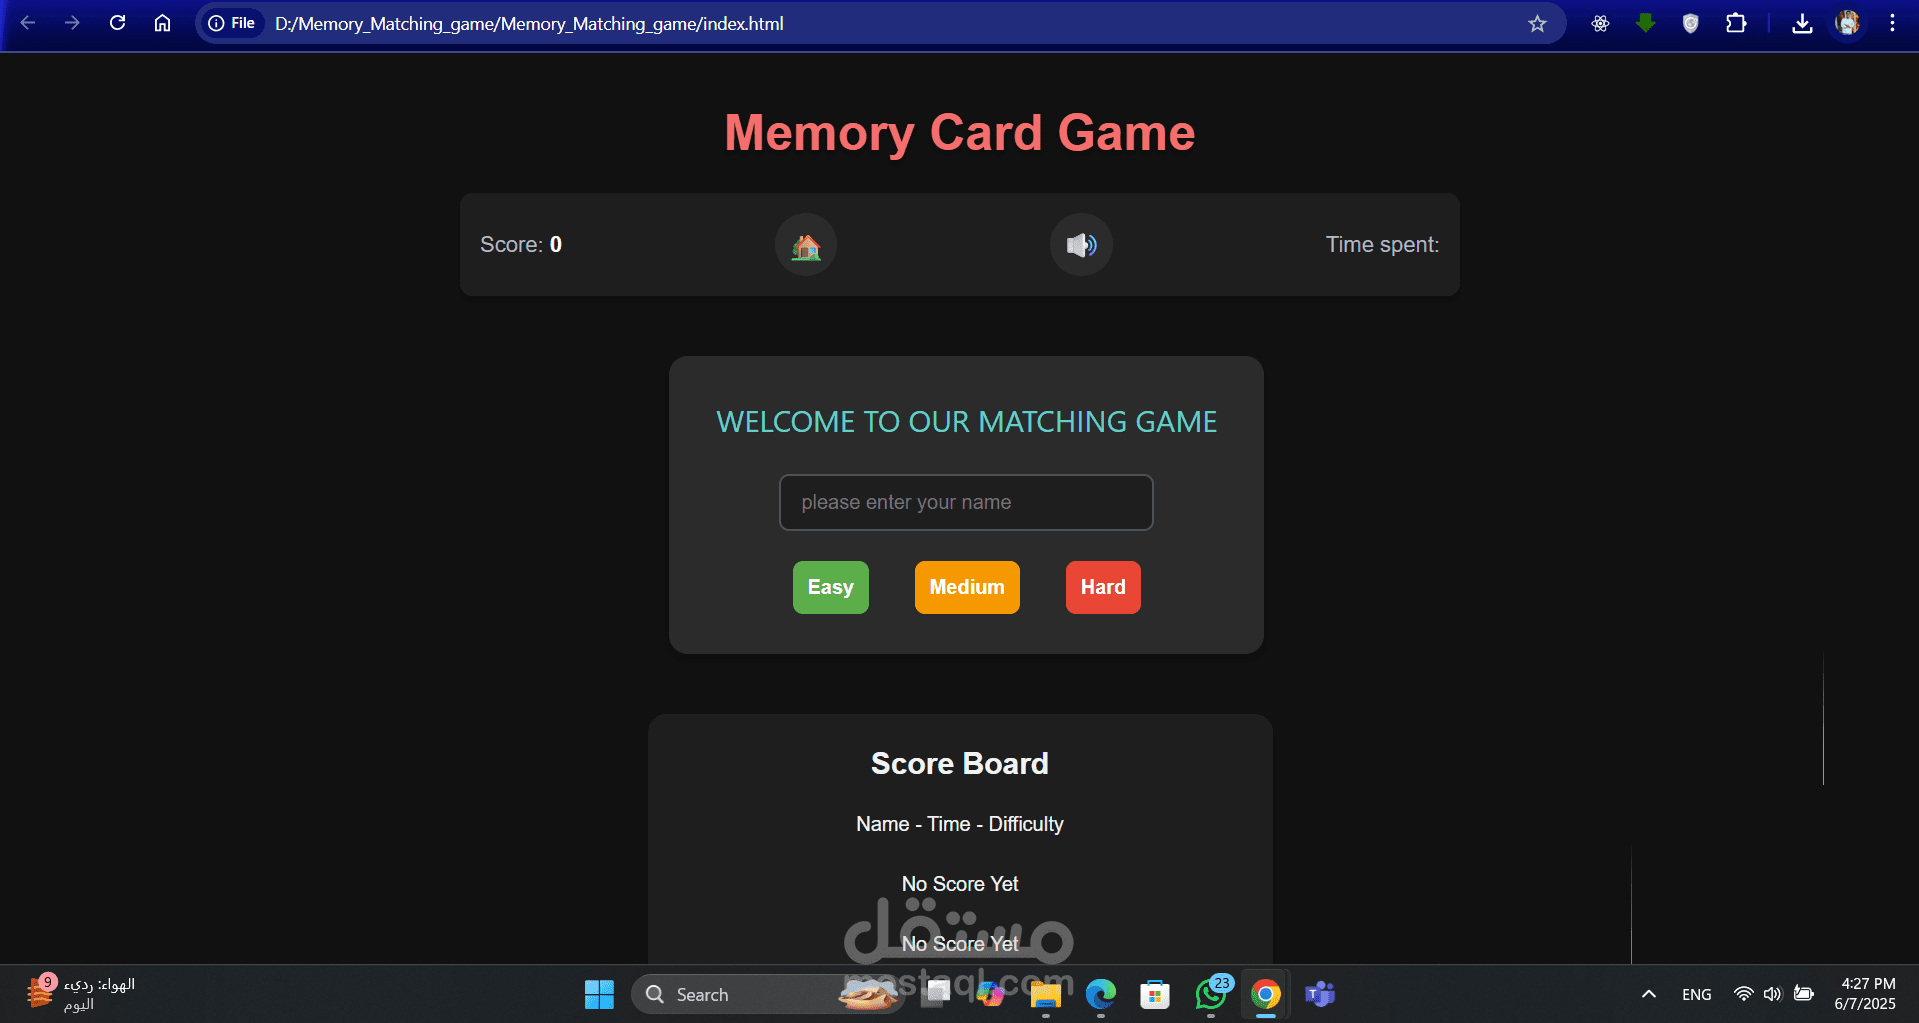
Task: Go back using browser back arrow
Action: 28,23
